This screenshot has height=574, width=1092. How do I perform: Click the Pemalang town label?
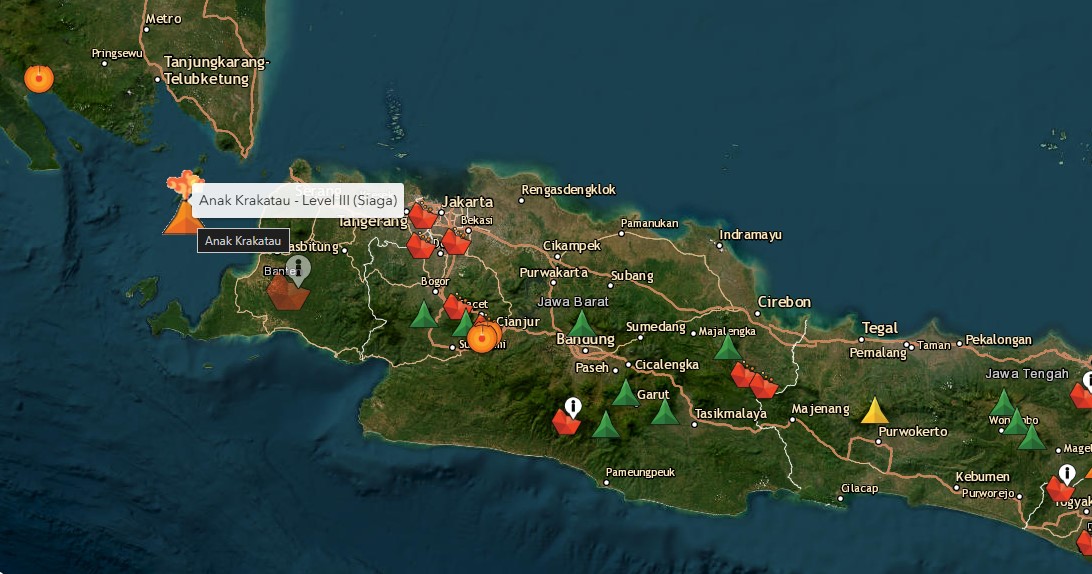pos(878,353)
